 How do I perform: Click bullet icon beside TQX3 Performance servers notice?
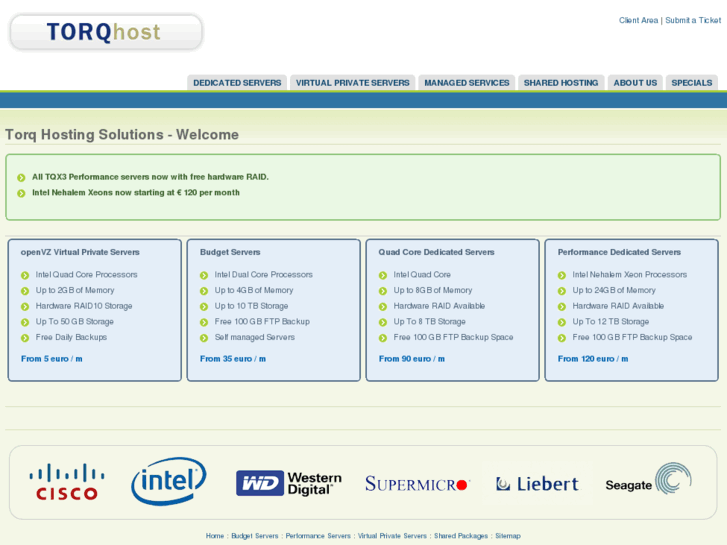coord(21,178)
